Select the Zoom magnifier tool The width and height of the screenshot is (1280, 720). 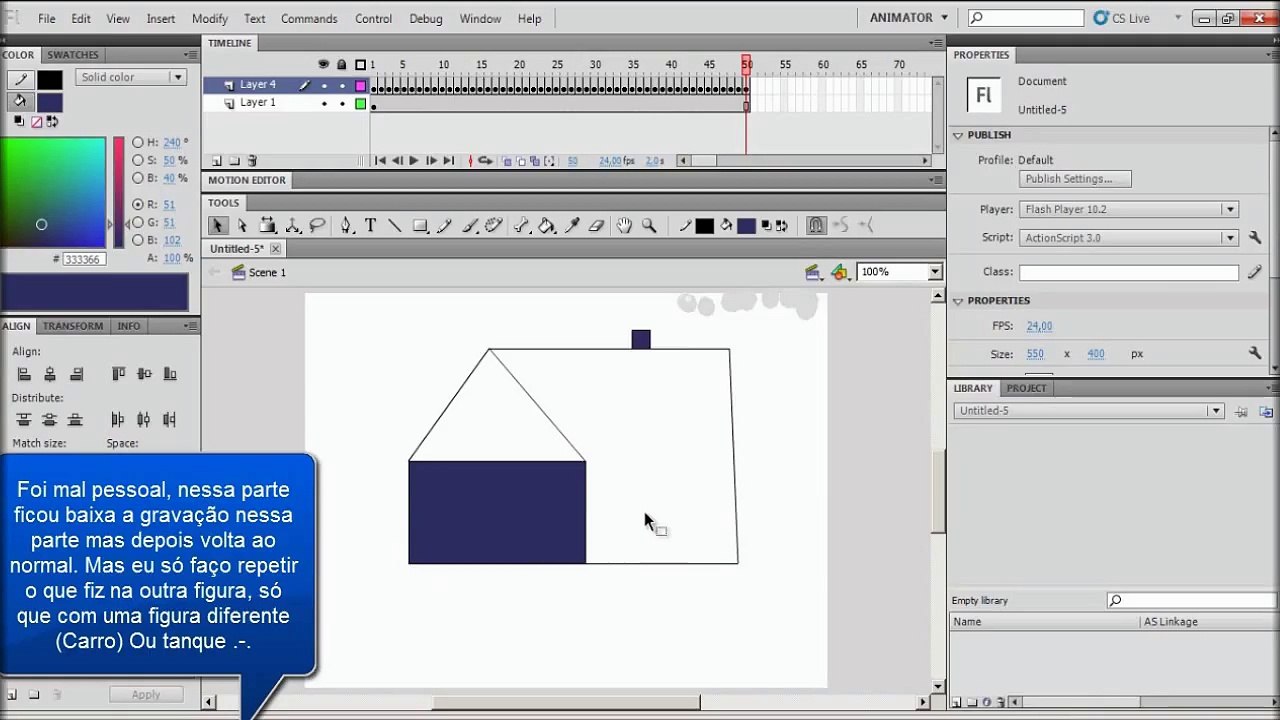[x=649, y=226]
